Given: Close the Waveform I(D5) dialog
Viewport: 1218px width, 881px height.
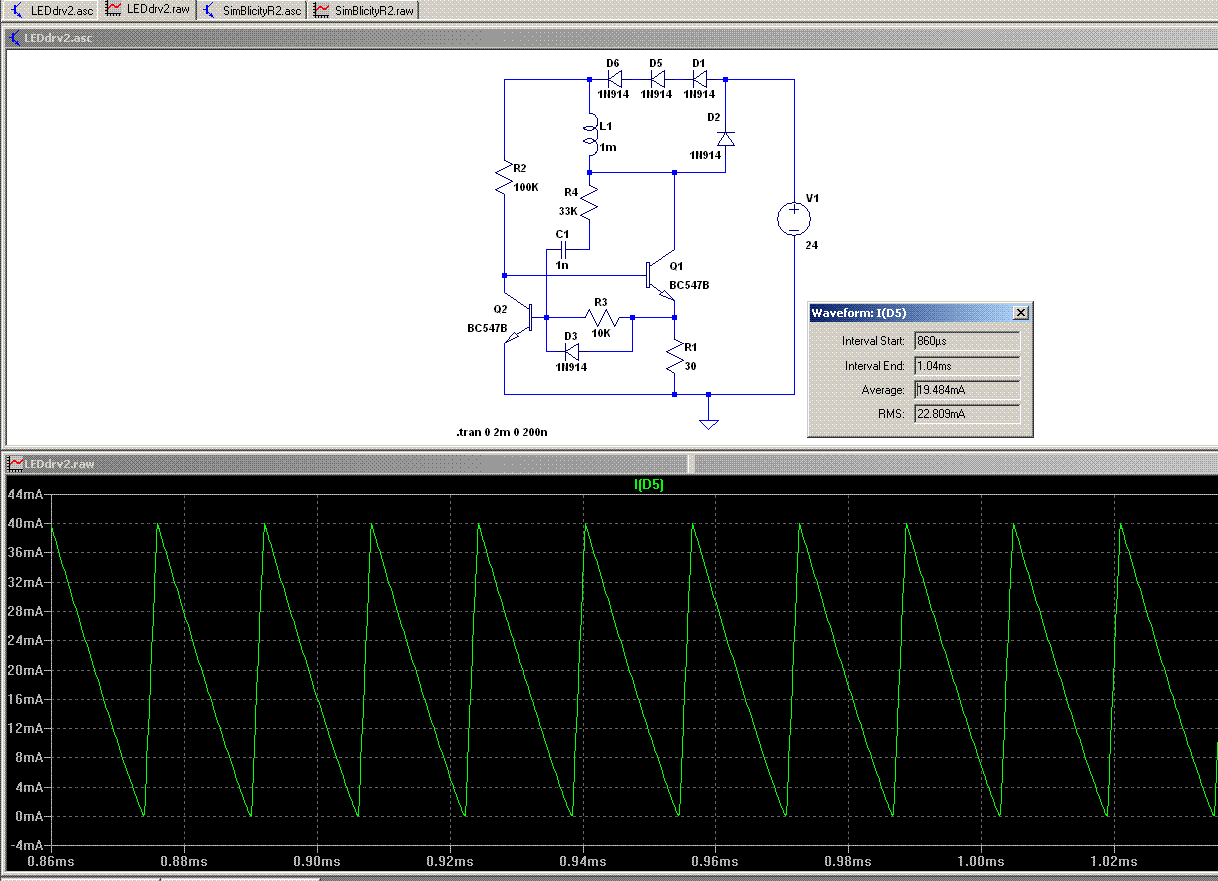Looking at the screenshot, I should click(1020, 312).
